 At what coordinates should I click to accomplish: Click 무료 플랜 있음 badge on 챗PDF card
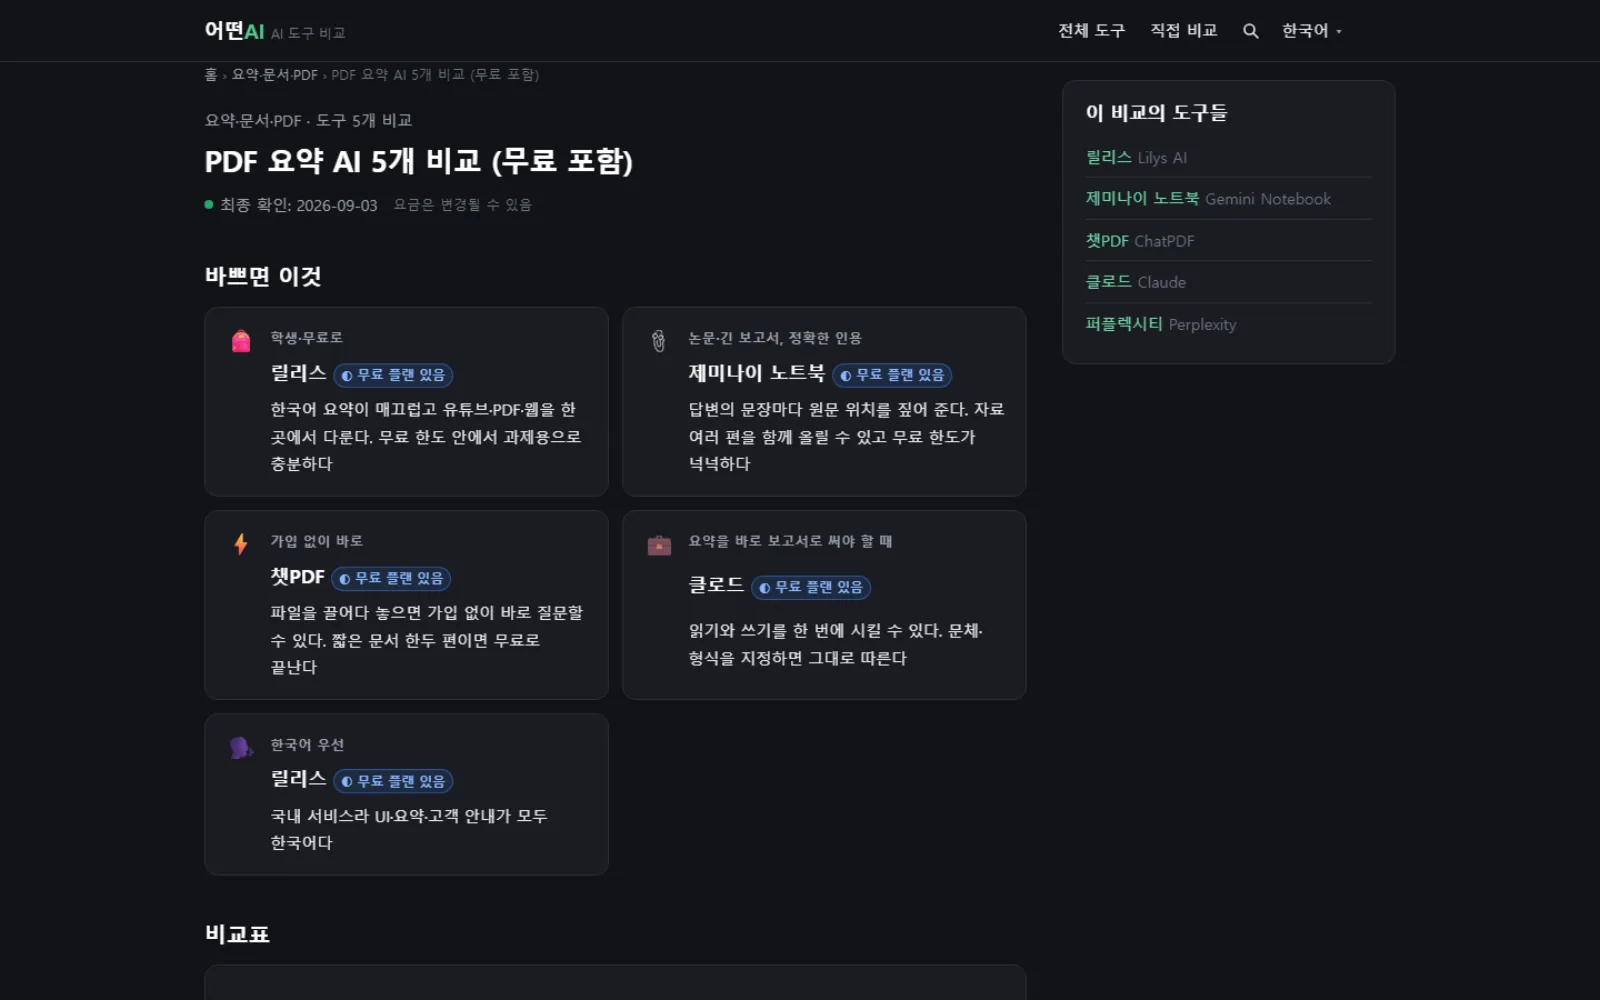pyautogui.click(x=391, y=579)
